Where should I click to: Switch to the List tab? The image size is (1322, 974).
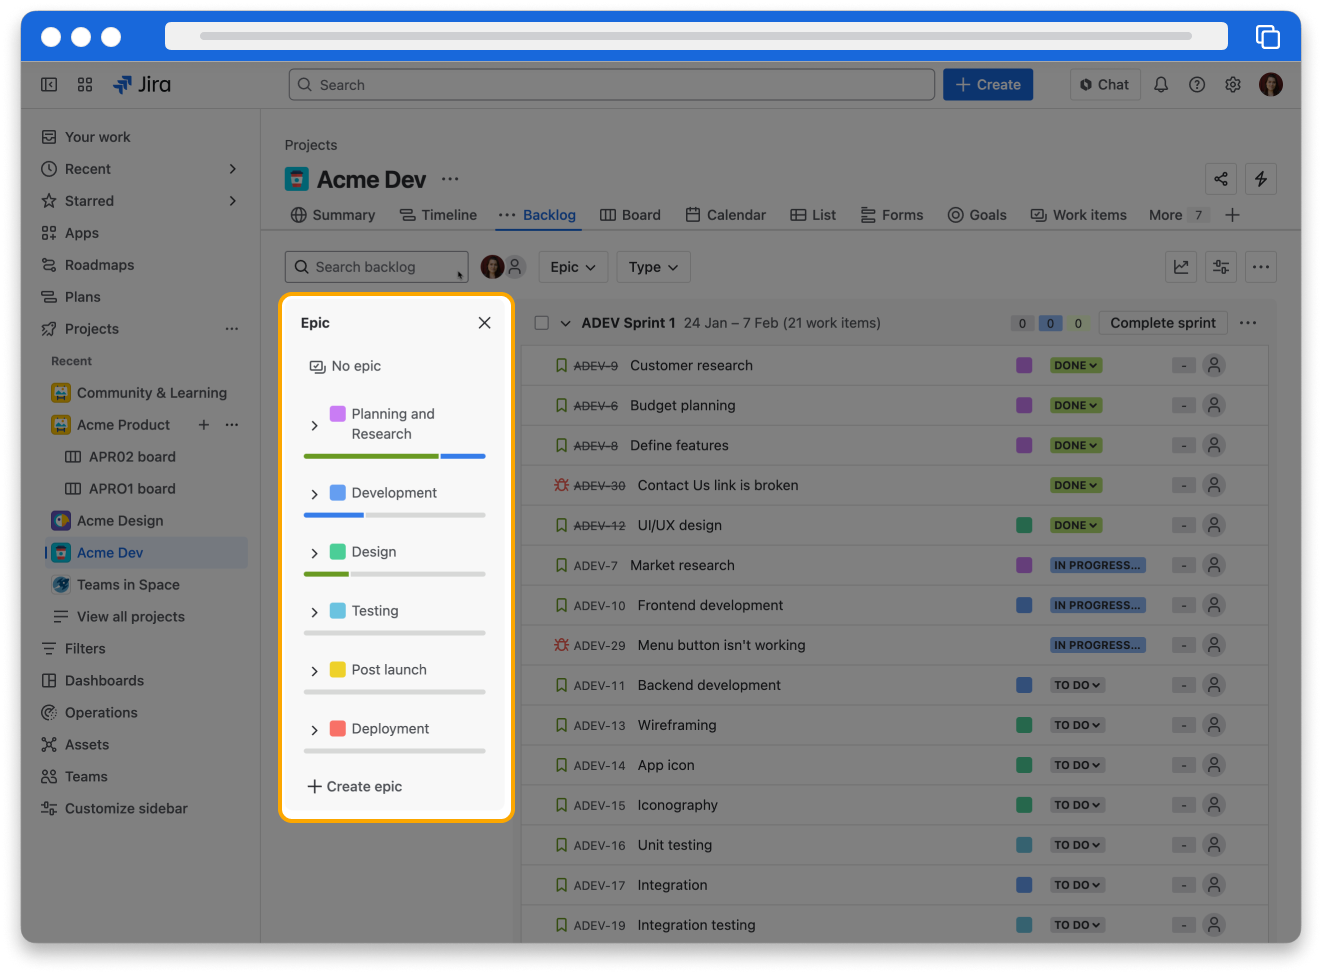click(x=813, y=215)
